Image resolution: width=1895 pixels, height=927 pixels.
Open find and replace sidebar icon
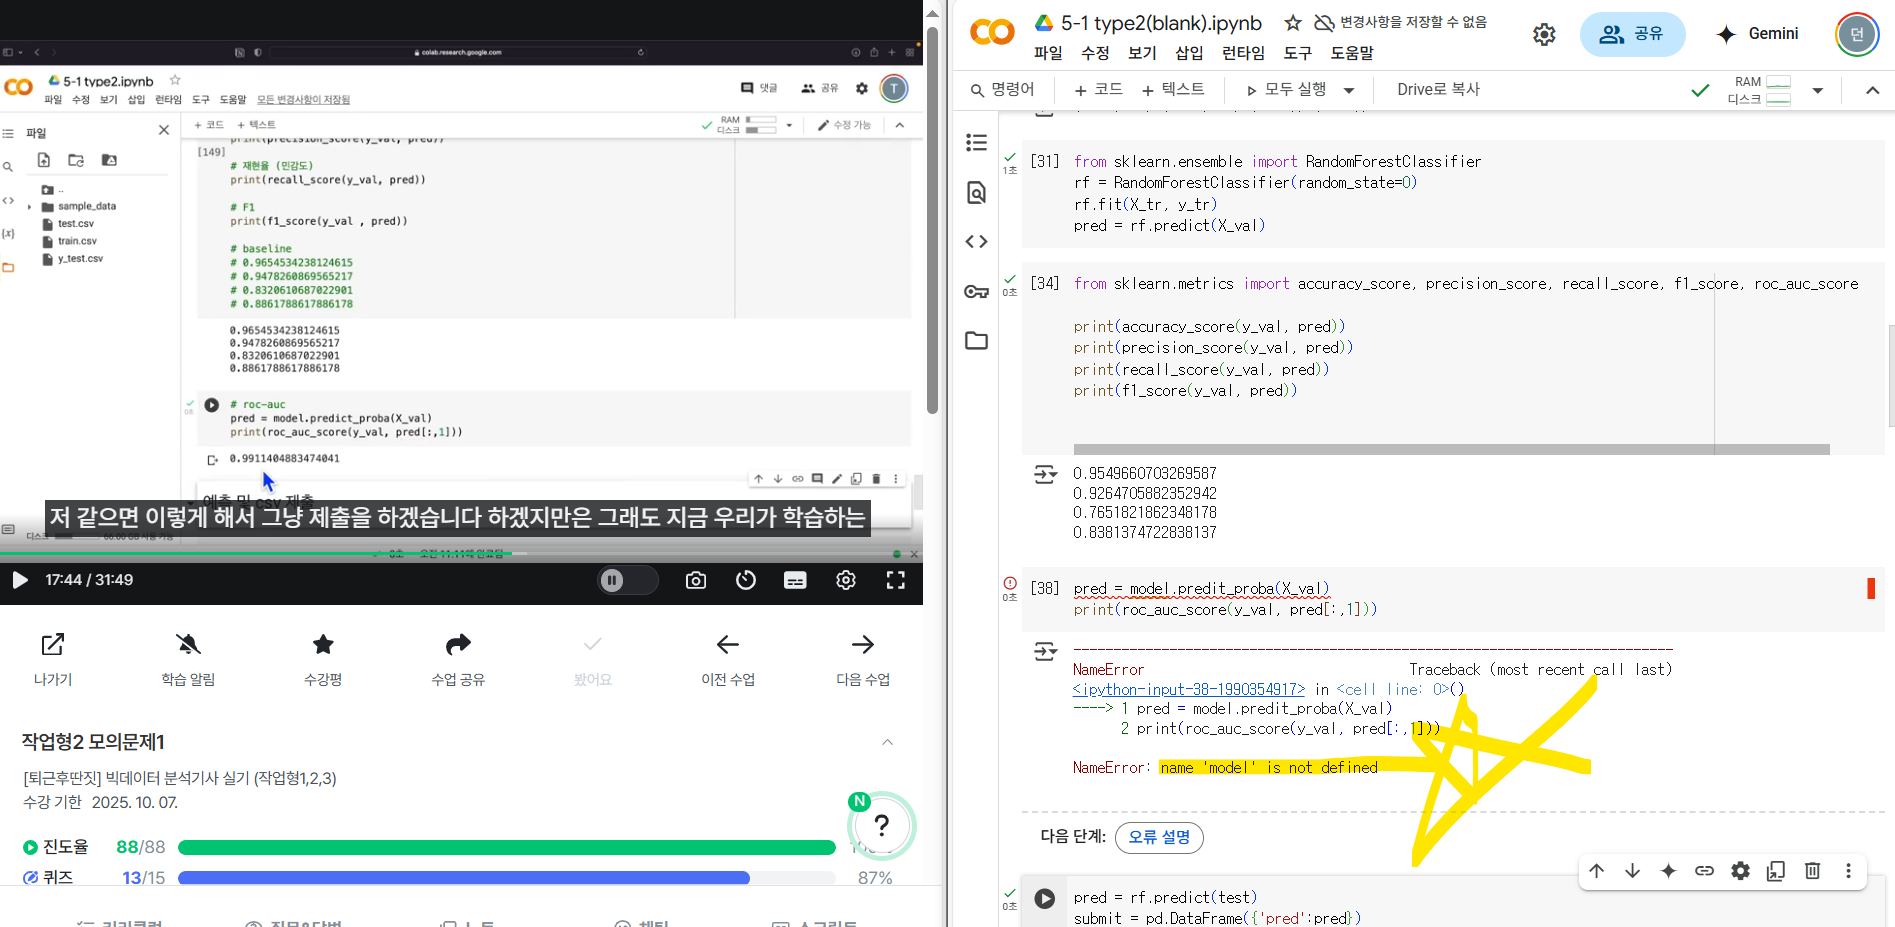(x=977, y=192)
